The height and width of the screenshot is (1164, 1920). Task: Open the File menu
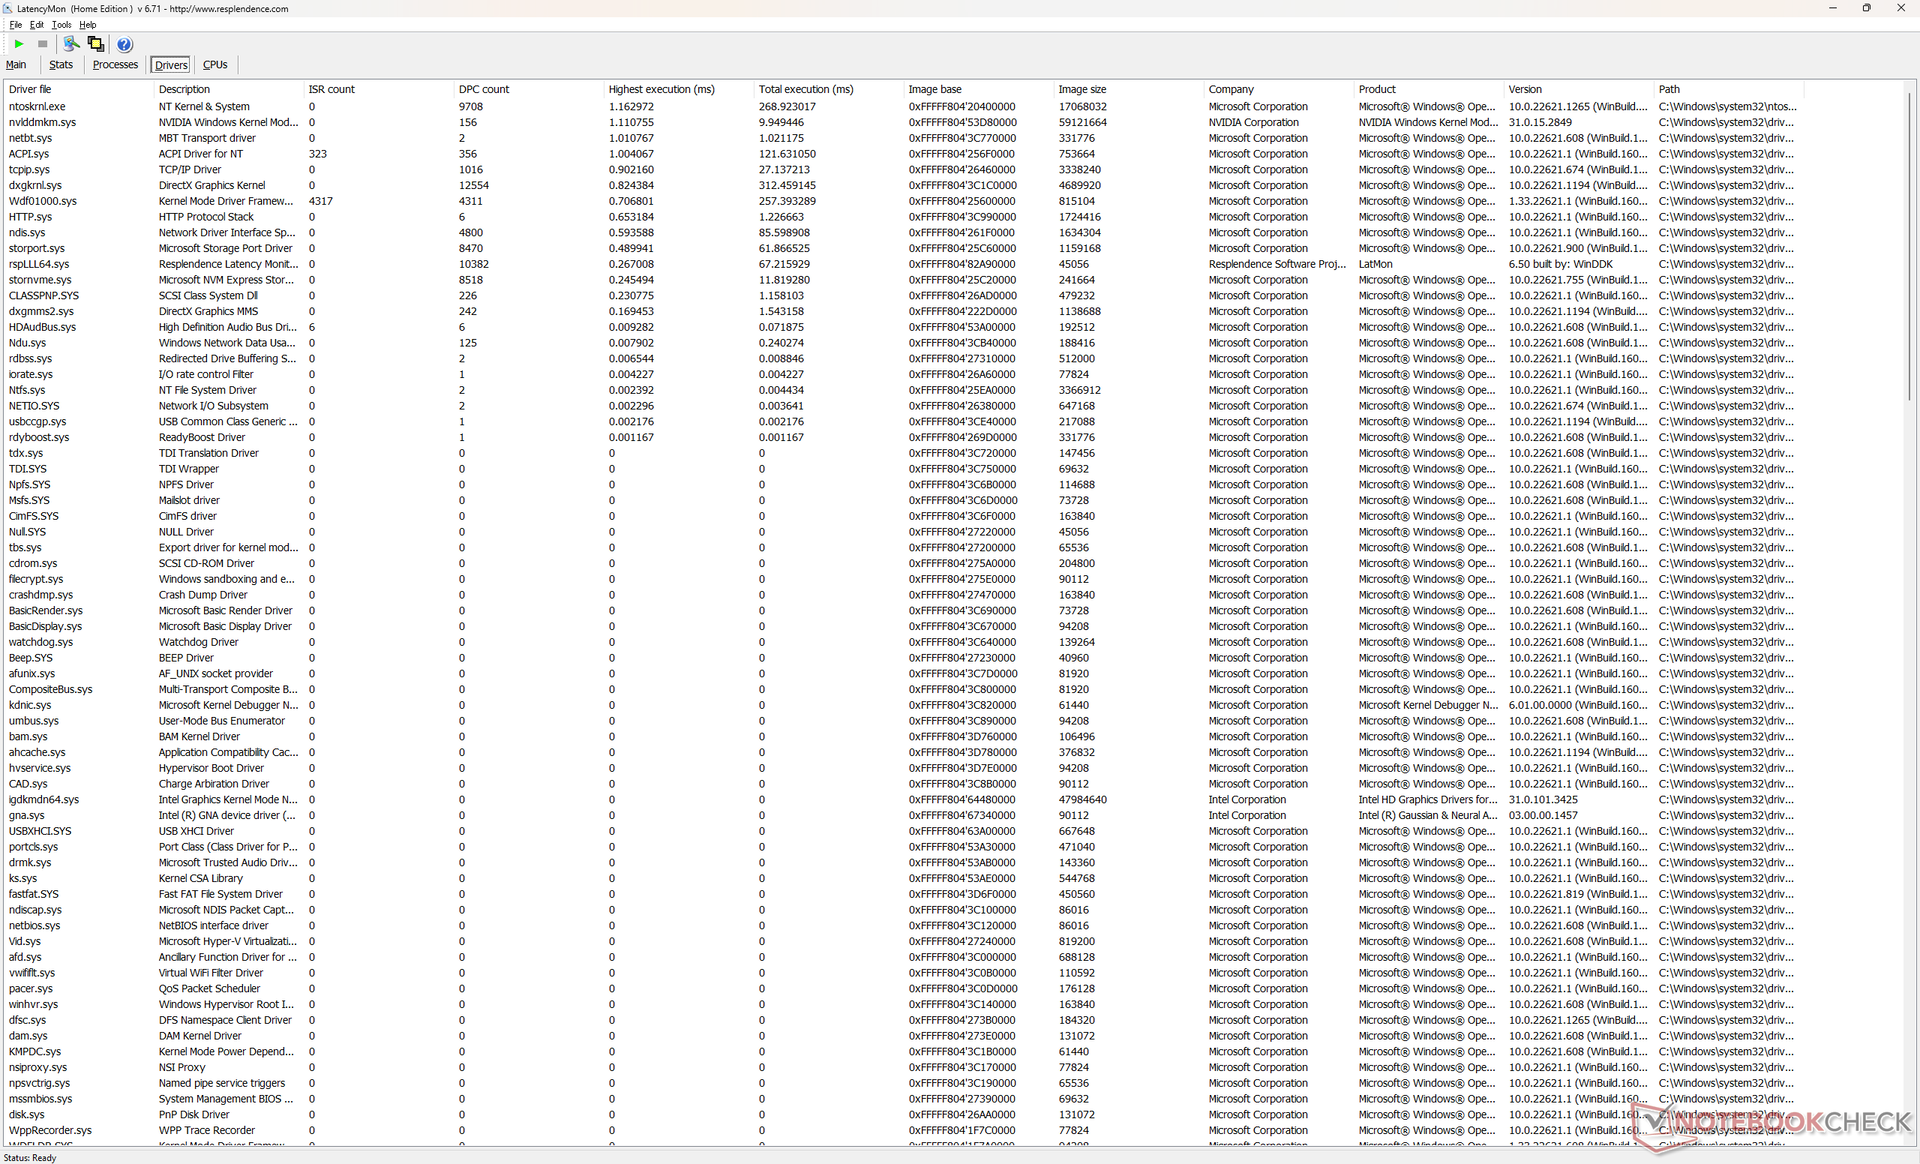15,25
